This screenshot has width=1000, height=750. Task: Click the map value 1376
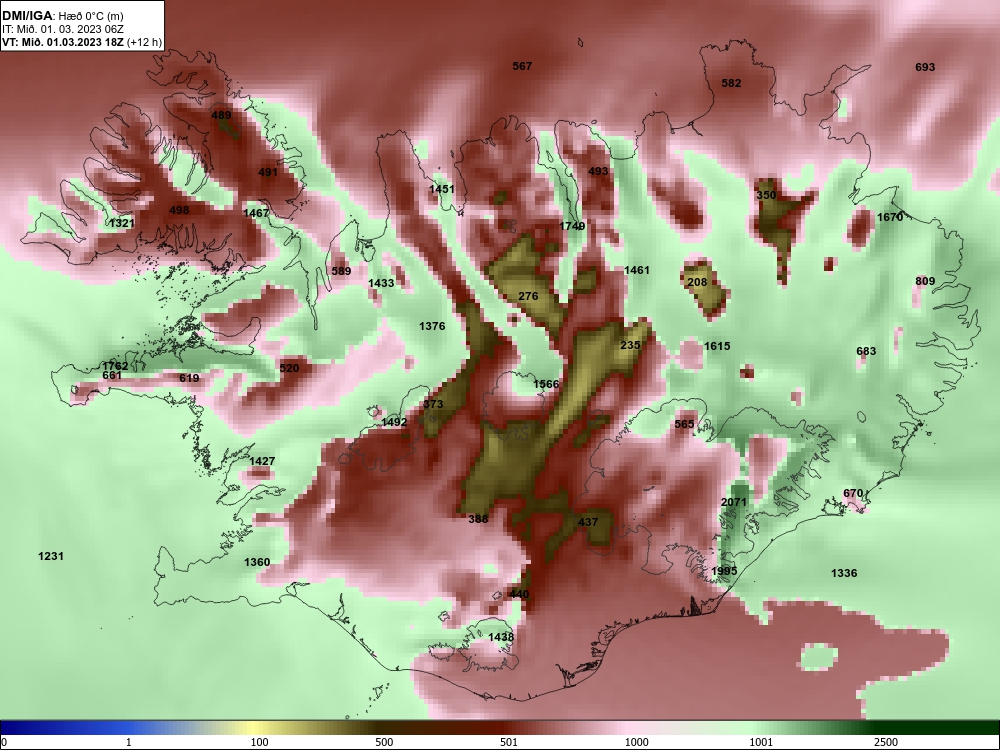point(432,326)
